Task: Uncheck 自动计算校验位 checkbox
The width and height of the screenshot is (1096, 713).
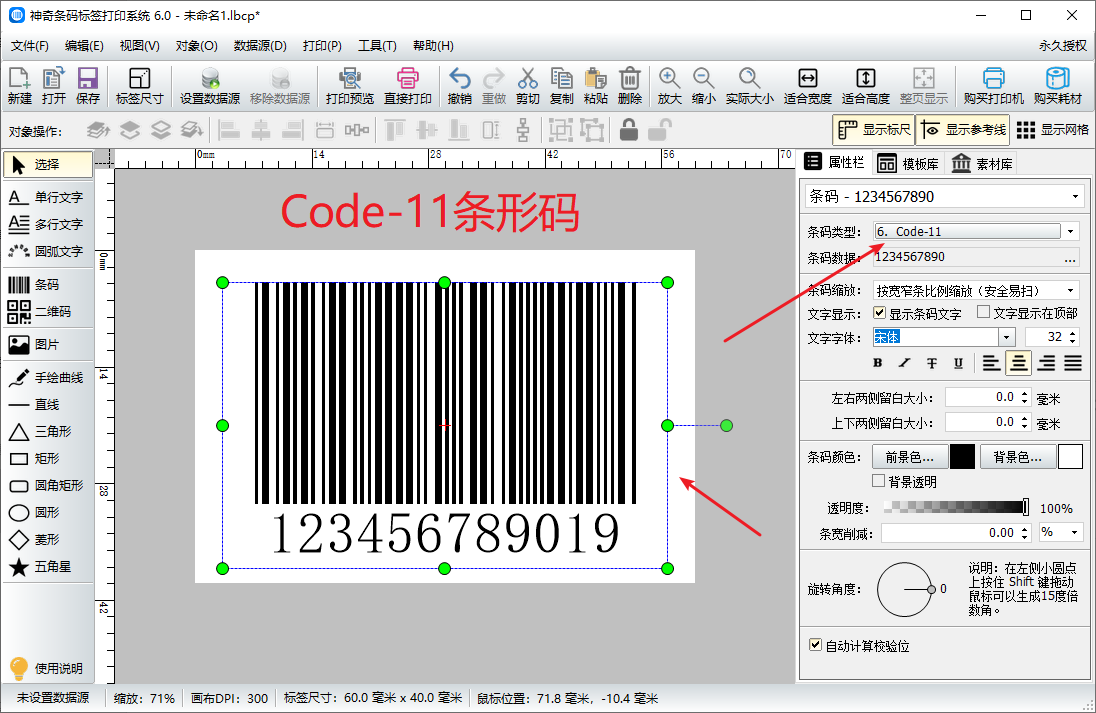Action: [815, 644]
